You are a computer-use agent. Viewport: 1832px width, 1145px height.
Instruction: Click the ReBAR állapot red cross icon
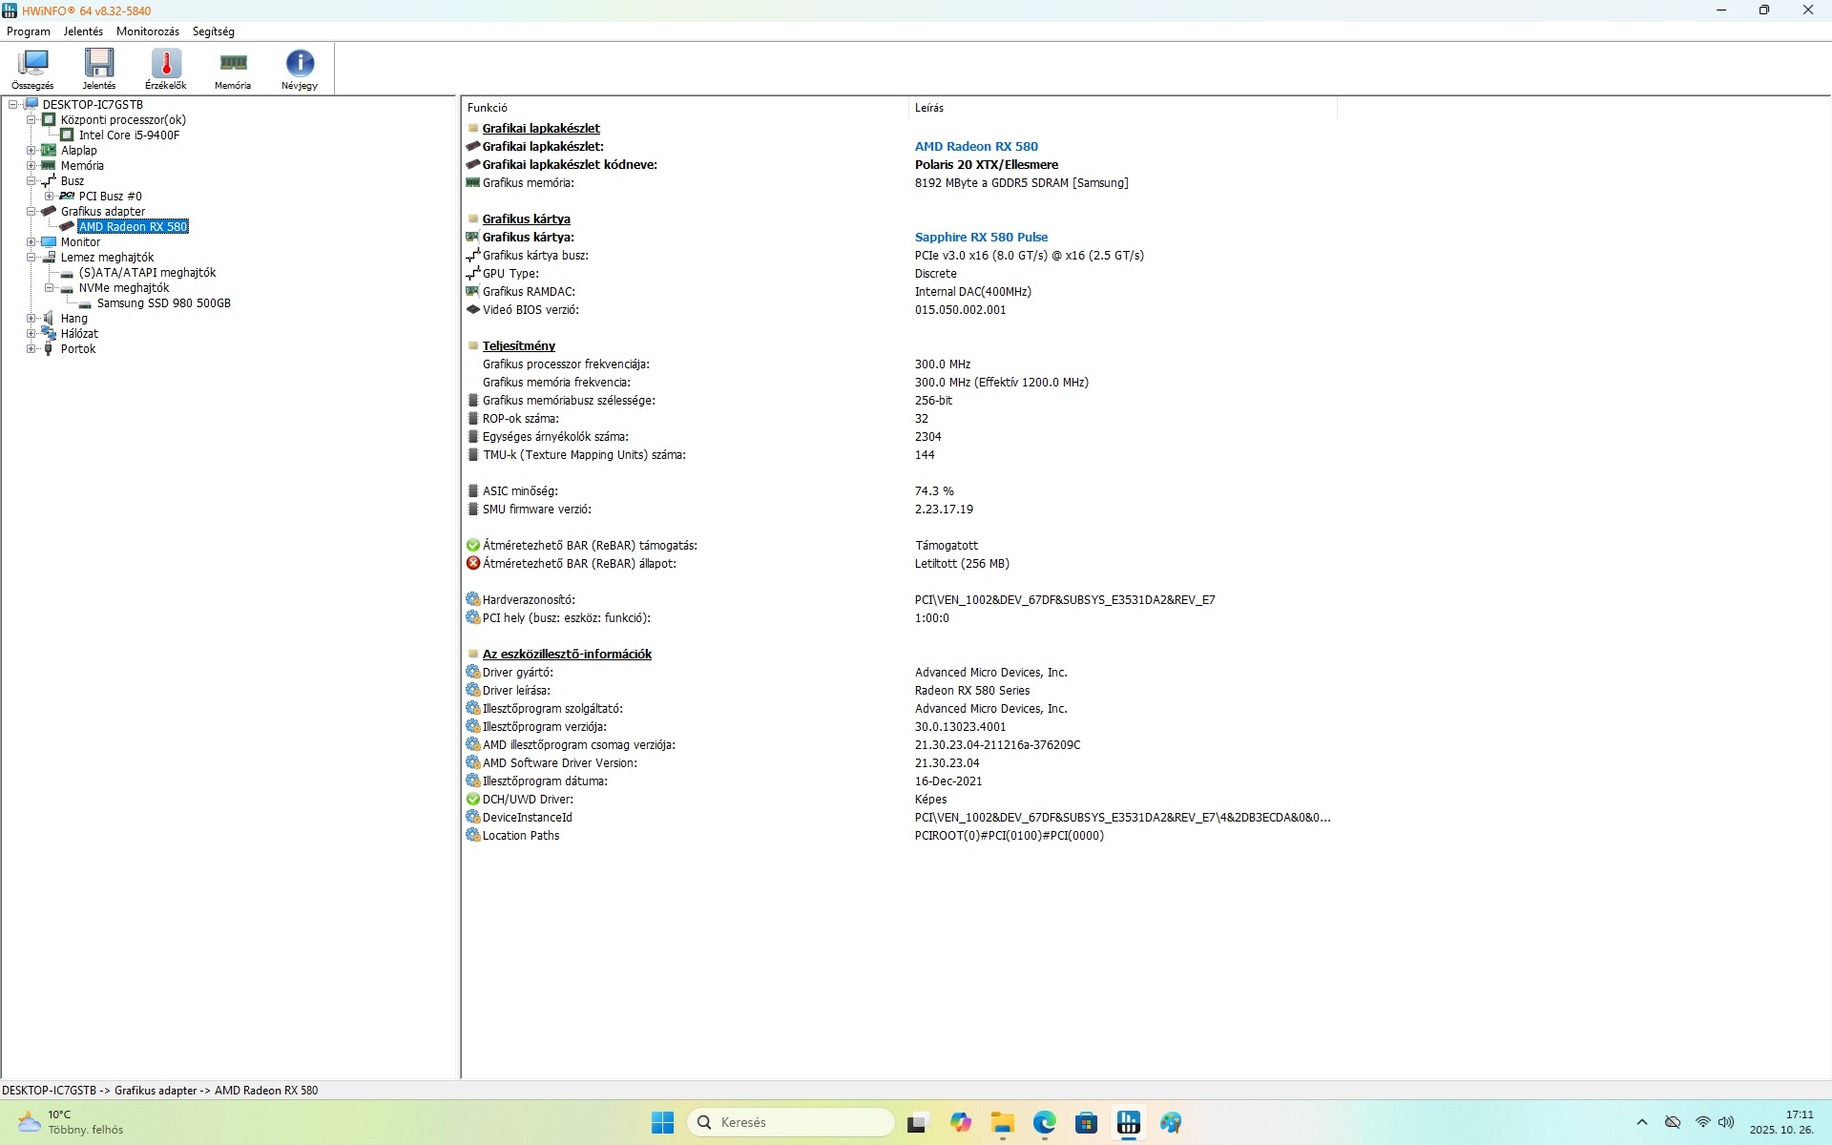click(473, 564)
